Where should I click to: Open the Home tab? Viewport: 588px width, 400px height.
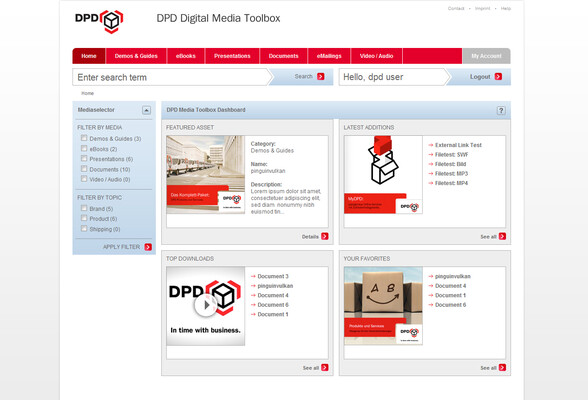click(x=89, y=56)
